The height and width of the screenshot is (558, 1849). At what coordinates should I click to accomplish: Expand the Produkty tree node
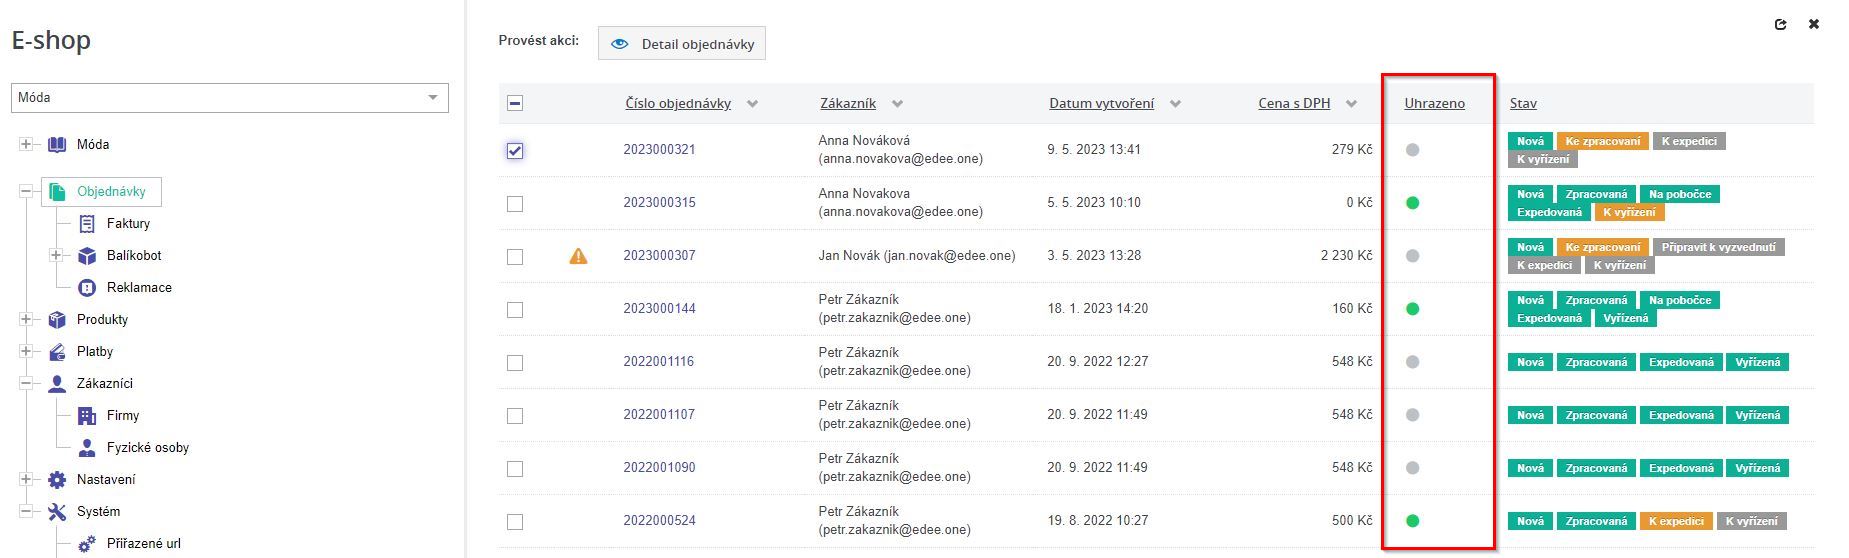click(26, 320)
